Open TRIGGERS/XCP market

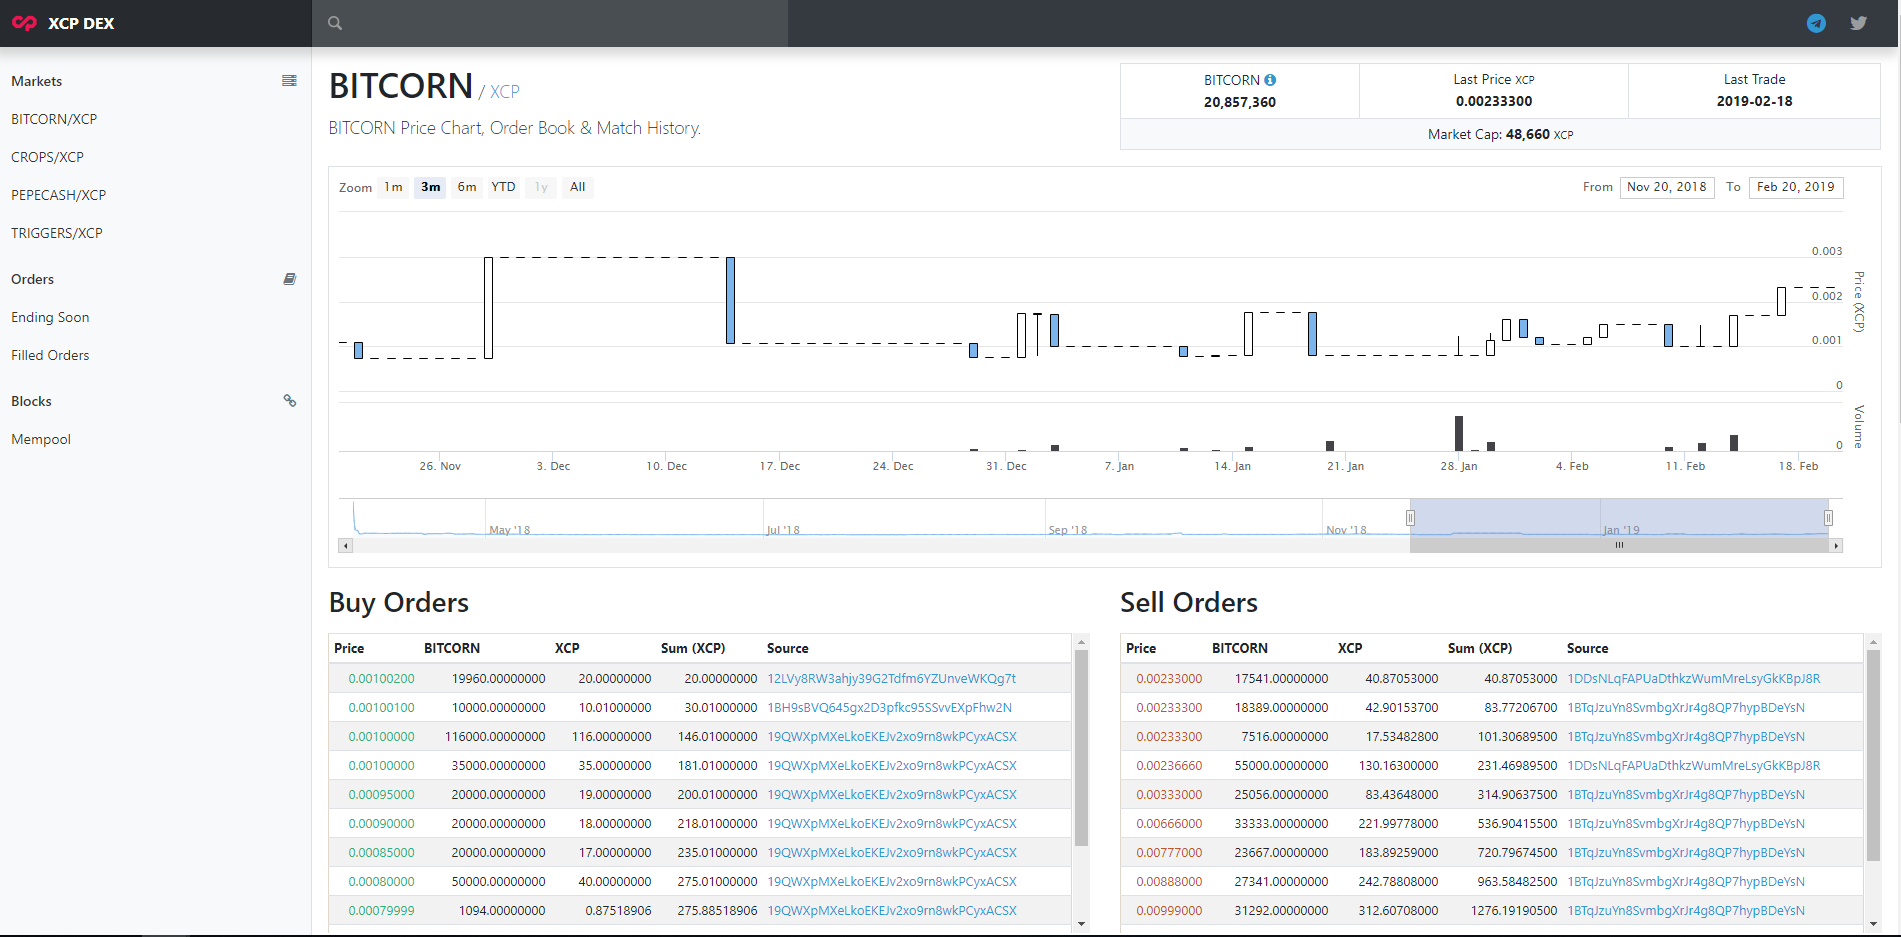point(57,233)
